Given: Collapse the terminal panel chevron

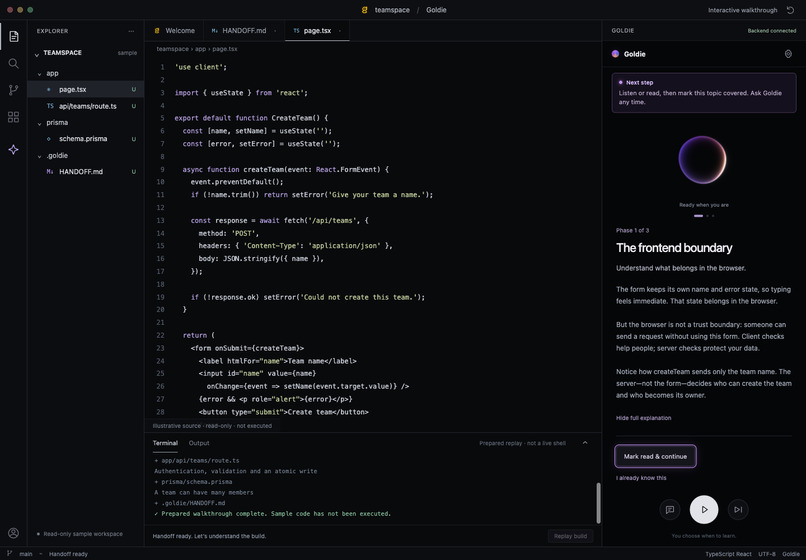Looking at the screenshot, I should point(585,443).
